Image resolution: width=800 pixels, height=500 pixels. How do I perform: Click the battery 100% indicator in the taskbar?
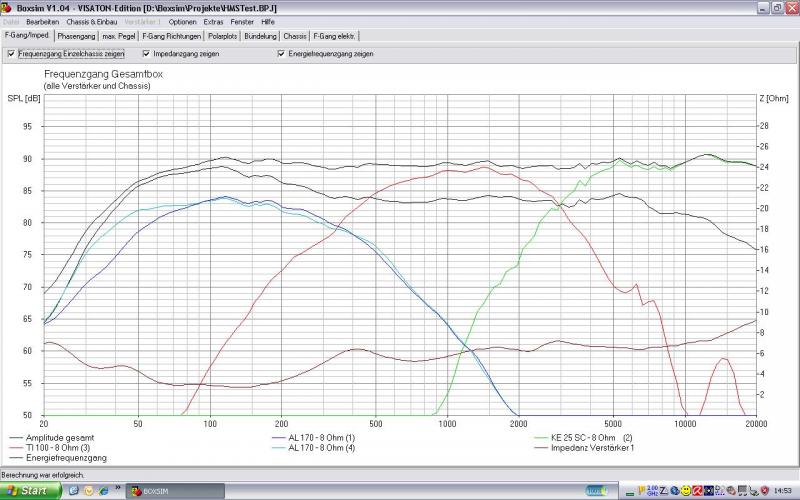point(597,491)
